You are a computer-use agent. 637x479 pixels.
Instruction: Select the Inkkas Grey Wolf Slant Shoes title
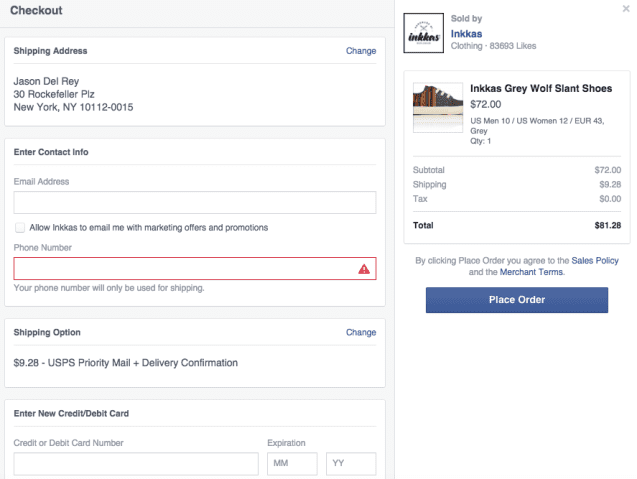[x=541, y=89]
